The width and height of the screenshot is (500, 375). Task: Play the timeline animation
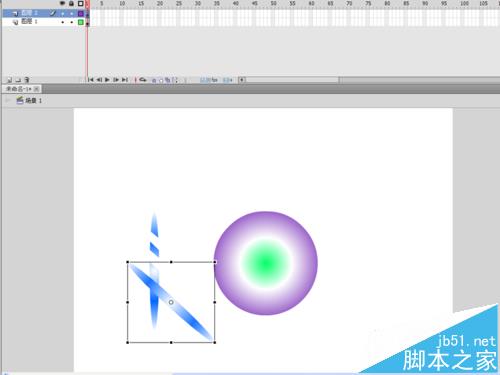(x=107, y=80)
